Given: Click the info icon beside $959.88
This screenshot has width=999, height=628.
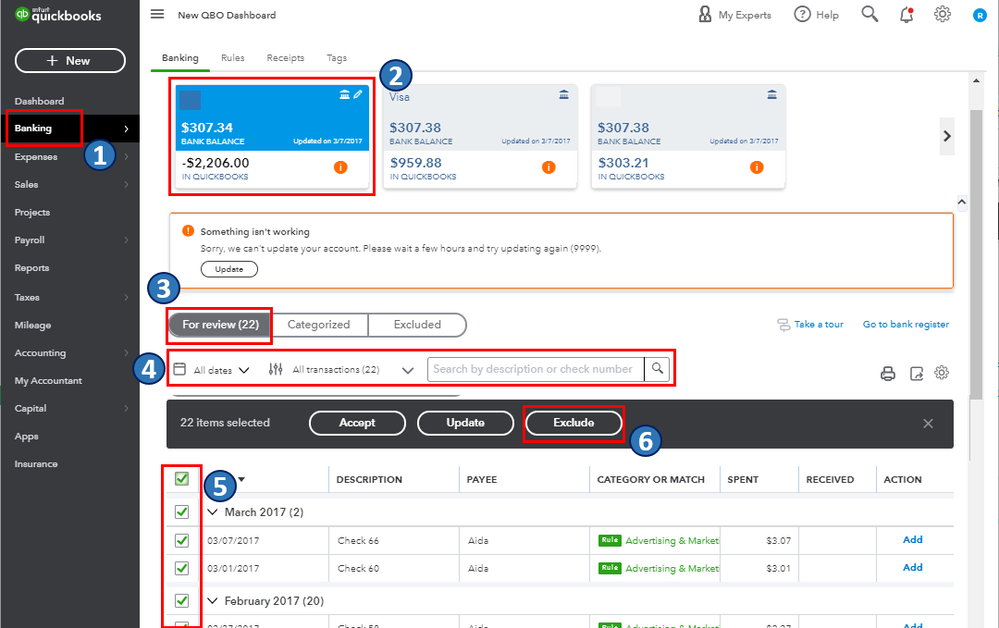Looking at the screenshot, I should click(549, 168).
